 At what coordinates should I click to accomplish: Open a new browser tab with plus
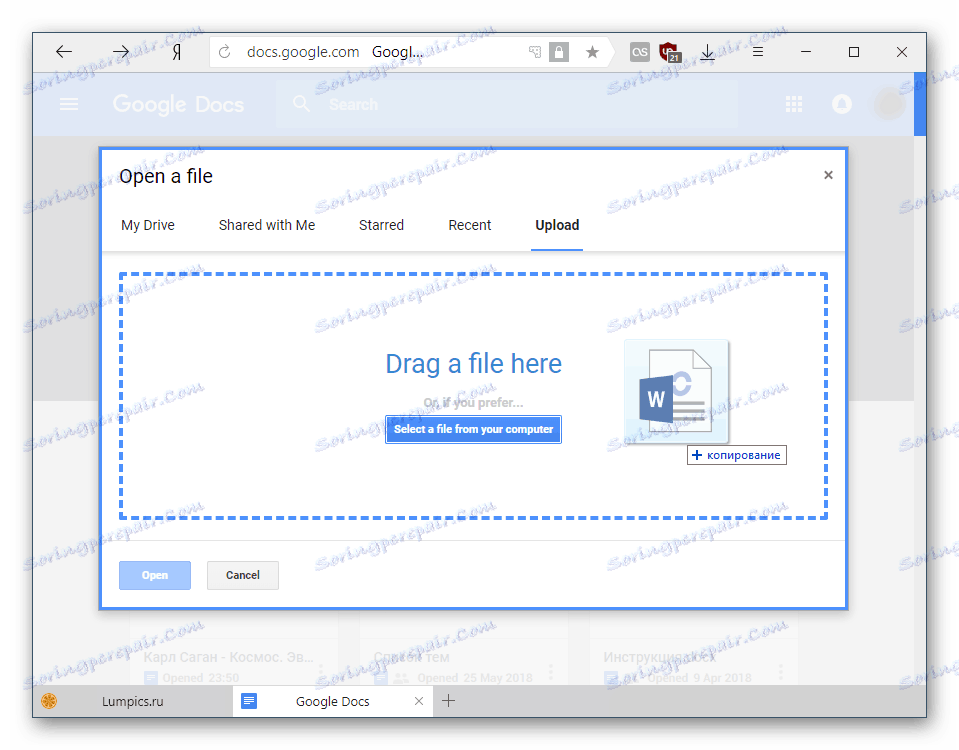[x=448, y=701]
